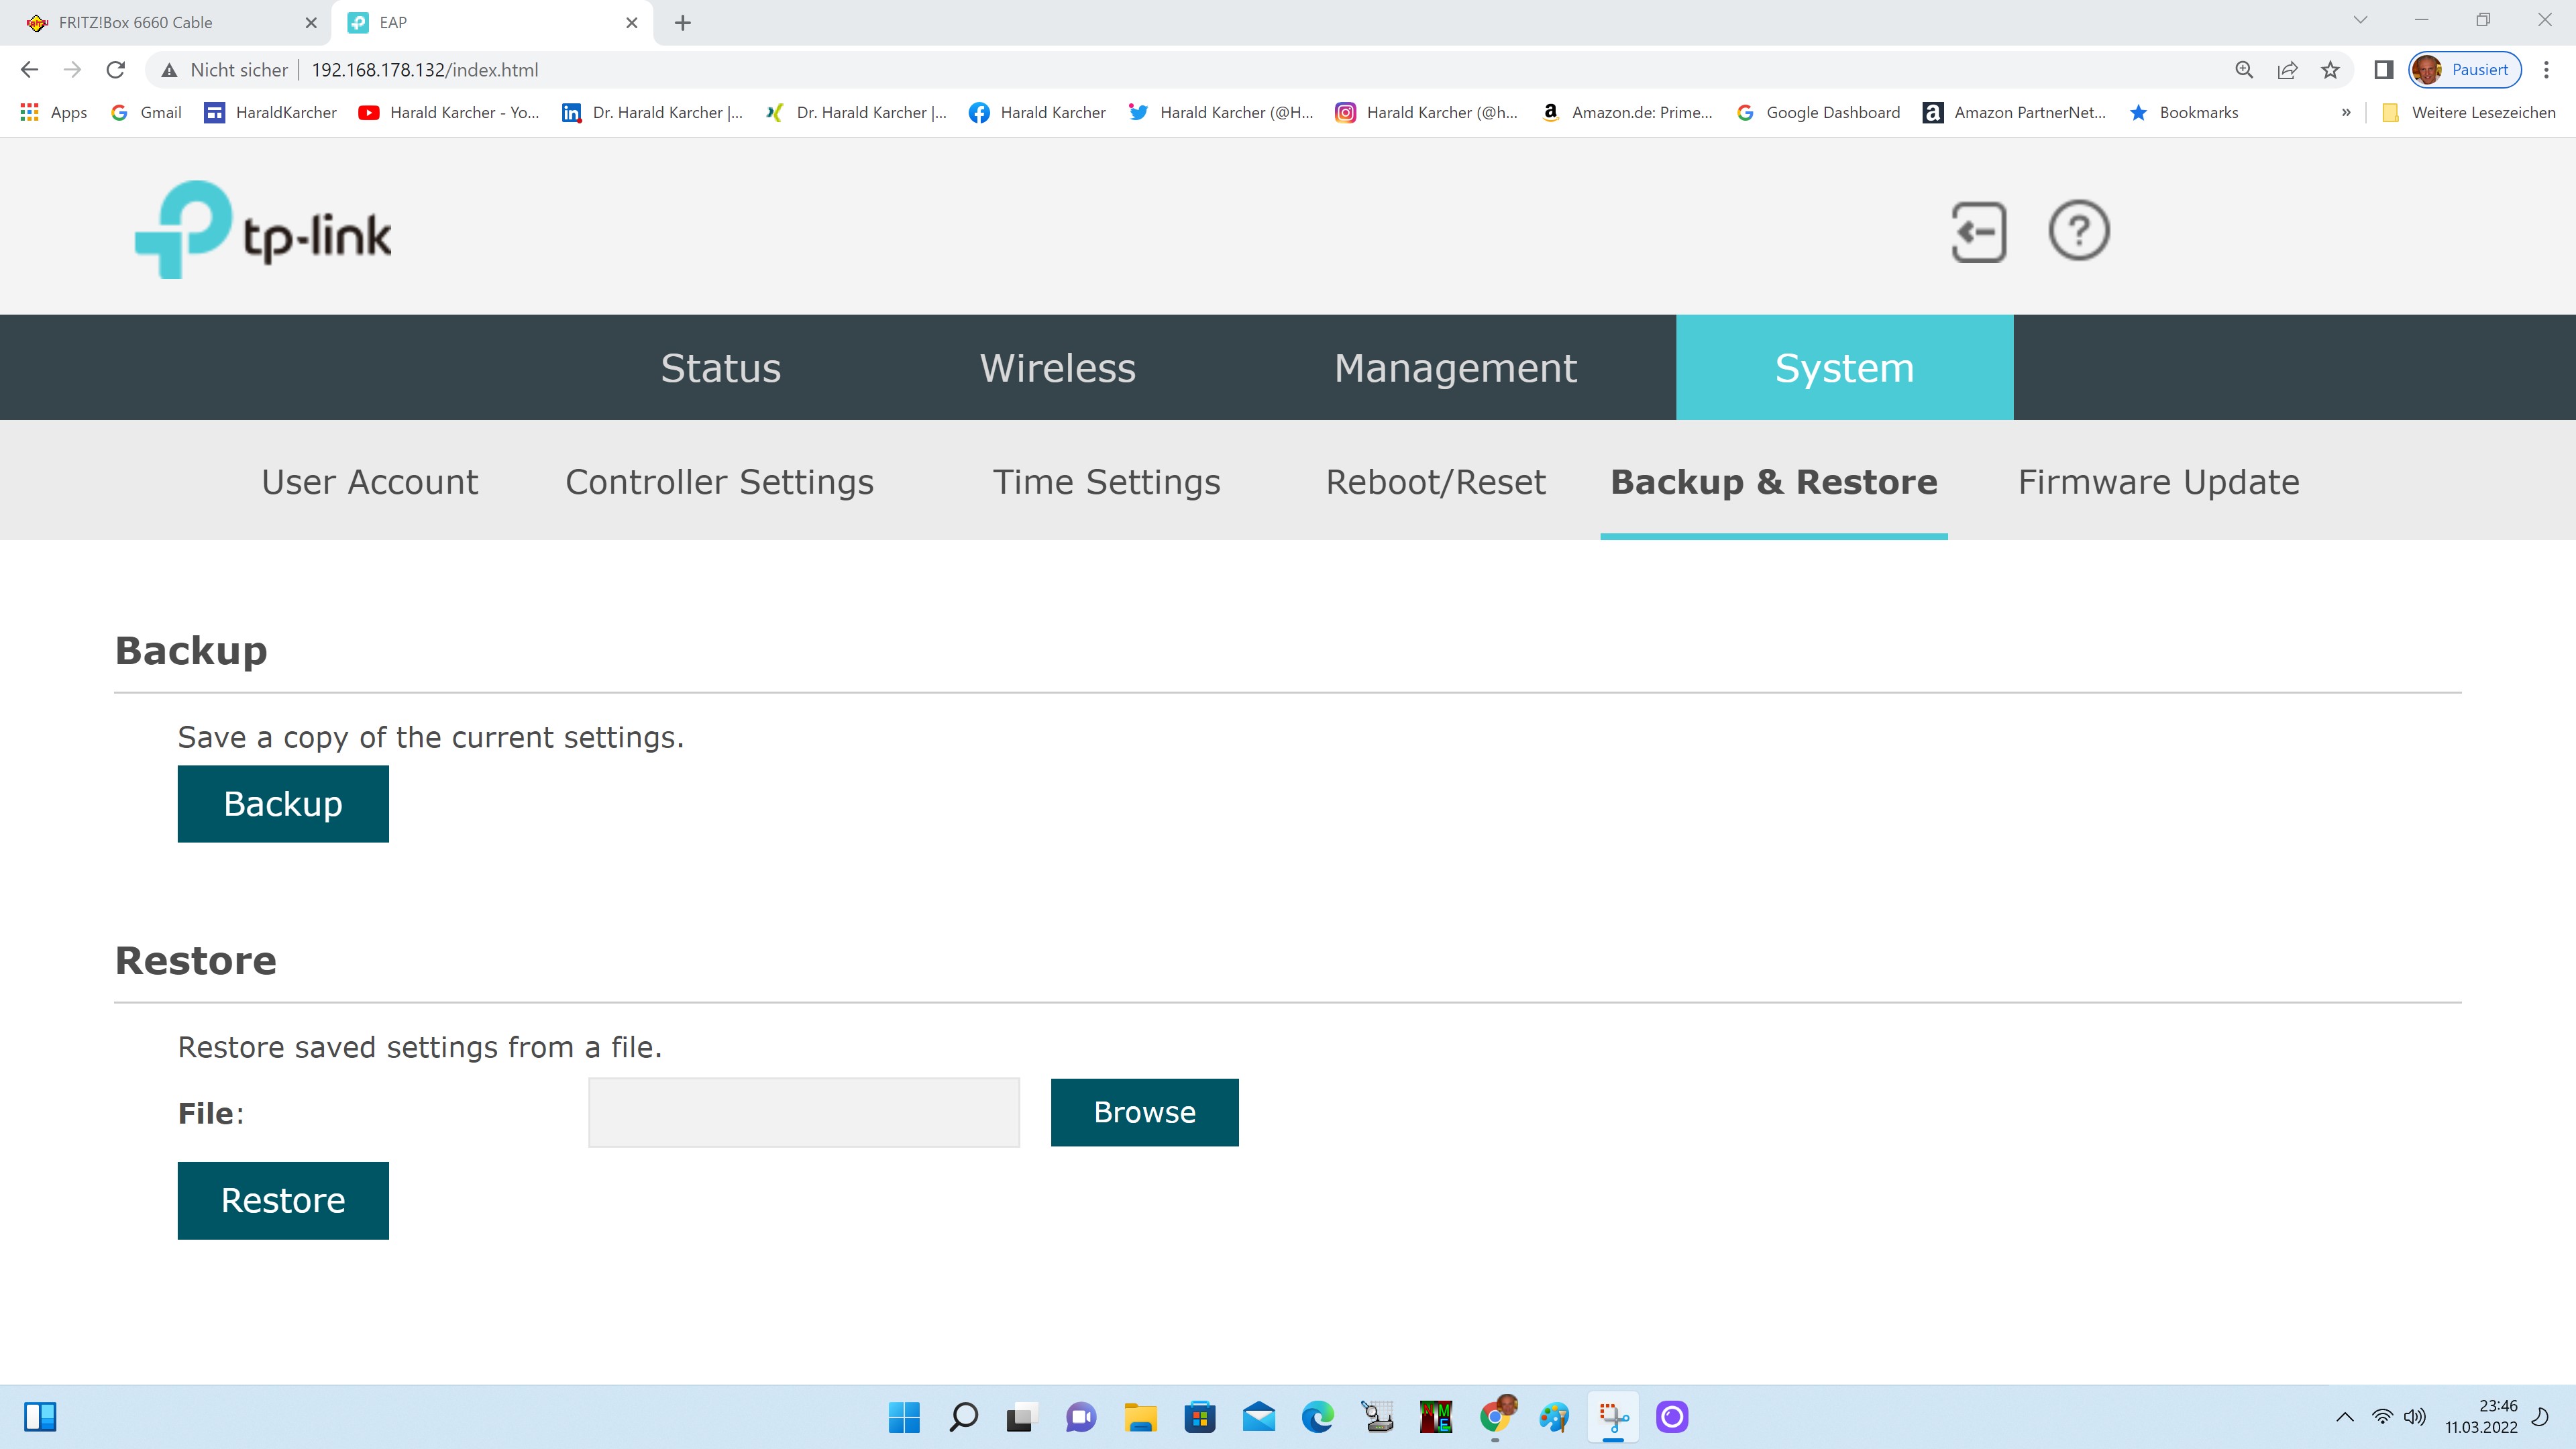
Task: Open File Explorer from taskbar
Action: tap(1140, 1417)
